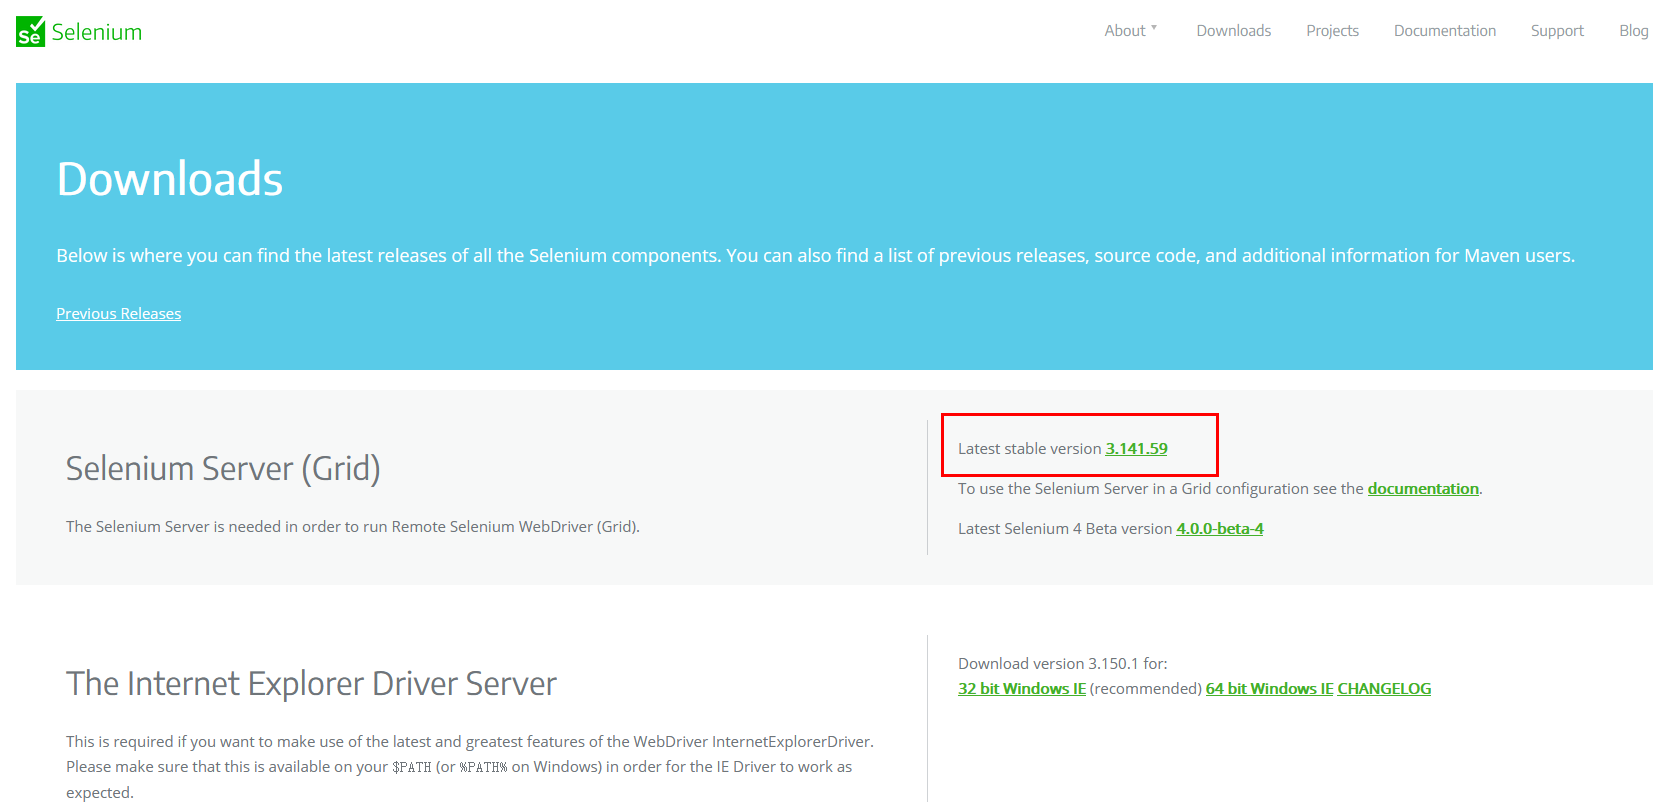Open the Previous Releases link
Image resolution: width=1653 pixels, height=802 pixels.
(x=118, y=313)
